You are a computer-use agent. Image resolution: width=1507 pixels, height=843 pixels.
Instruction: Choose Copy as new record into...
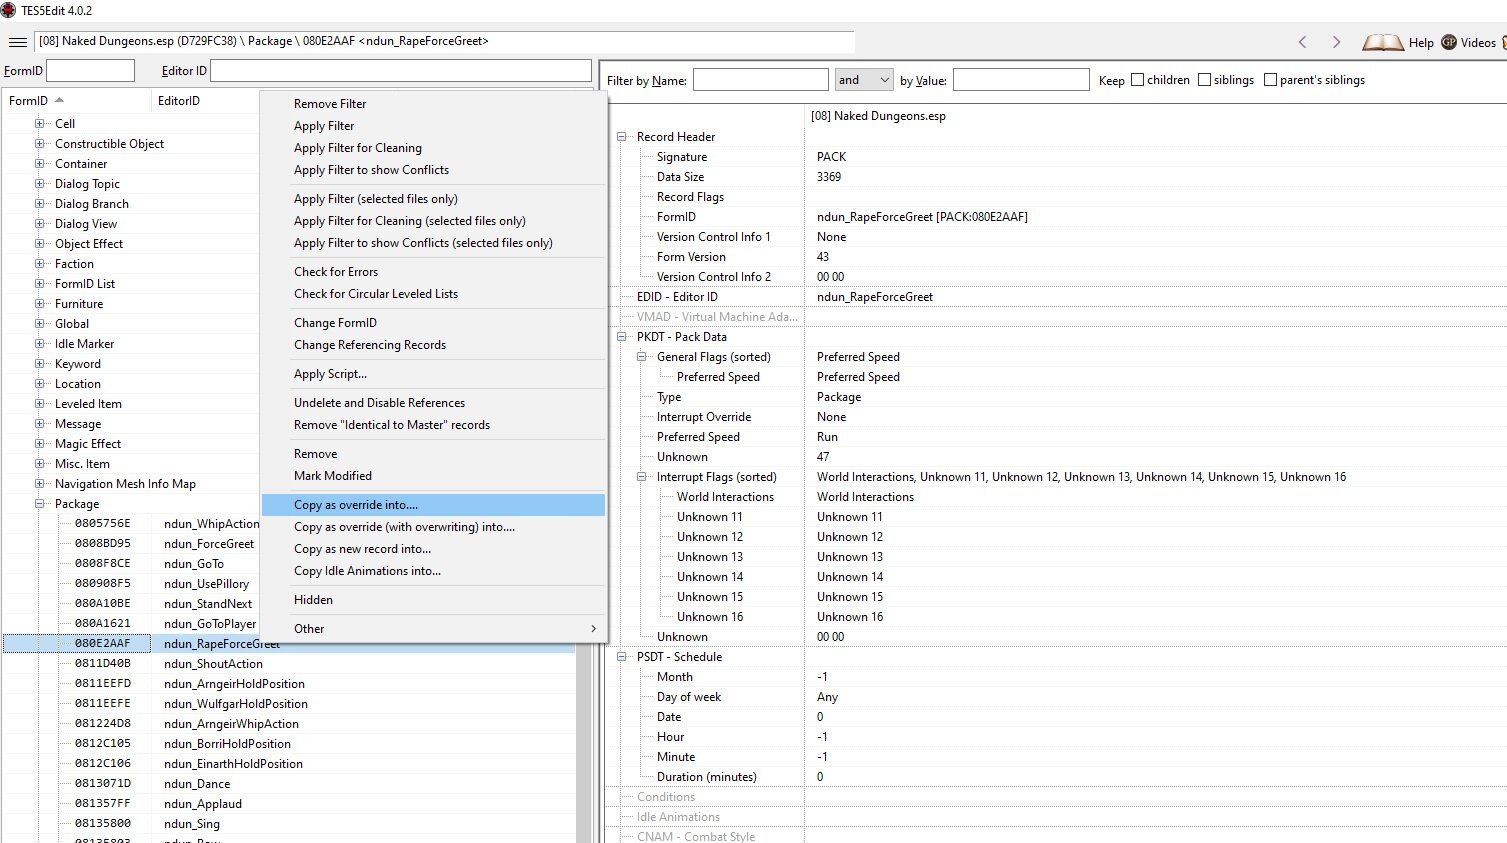[433, 549]
